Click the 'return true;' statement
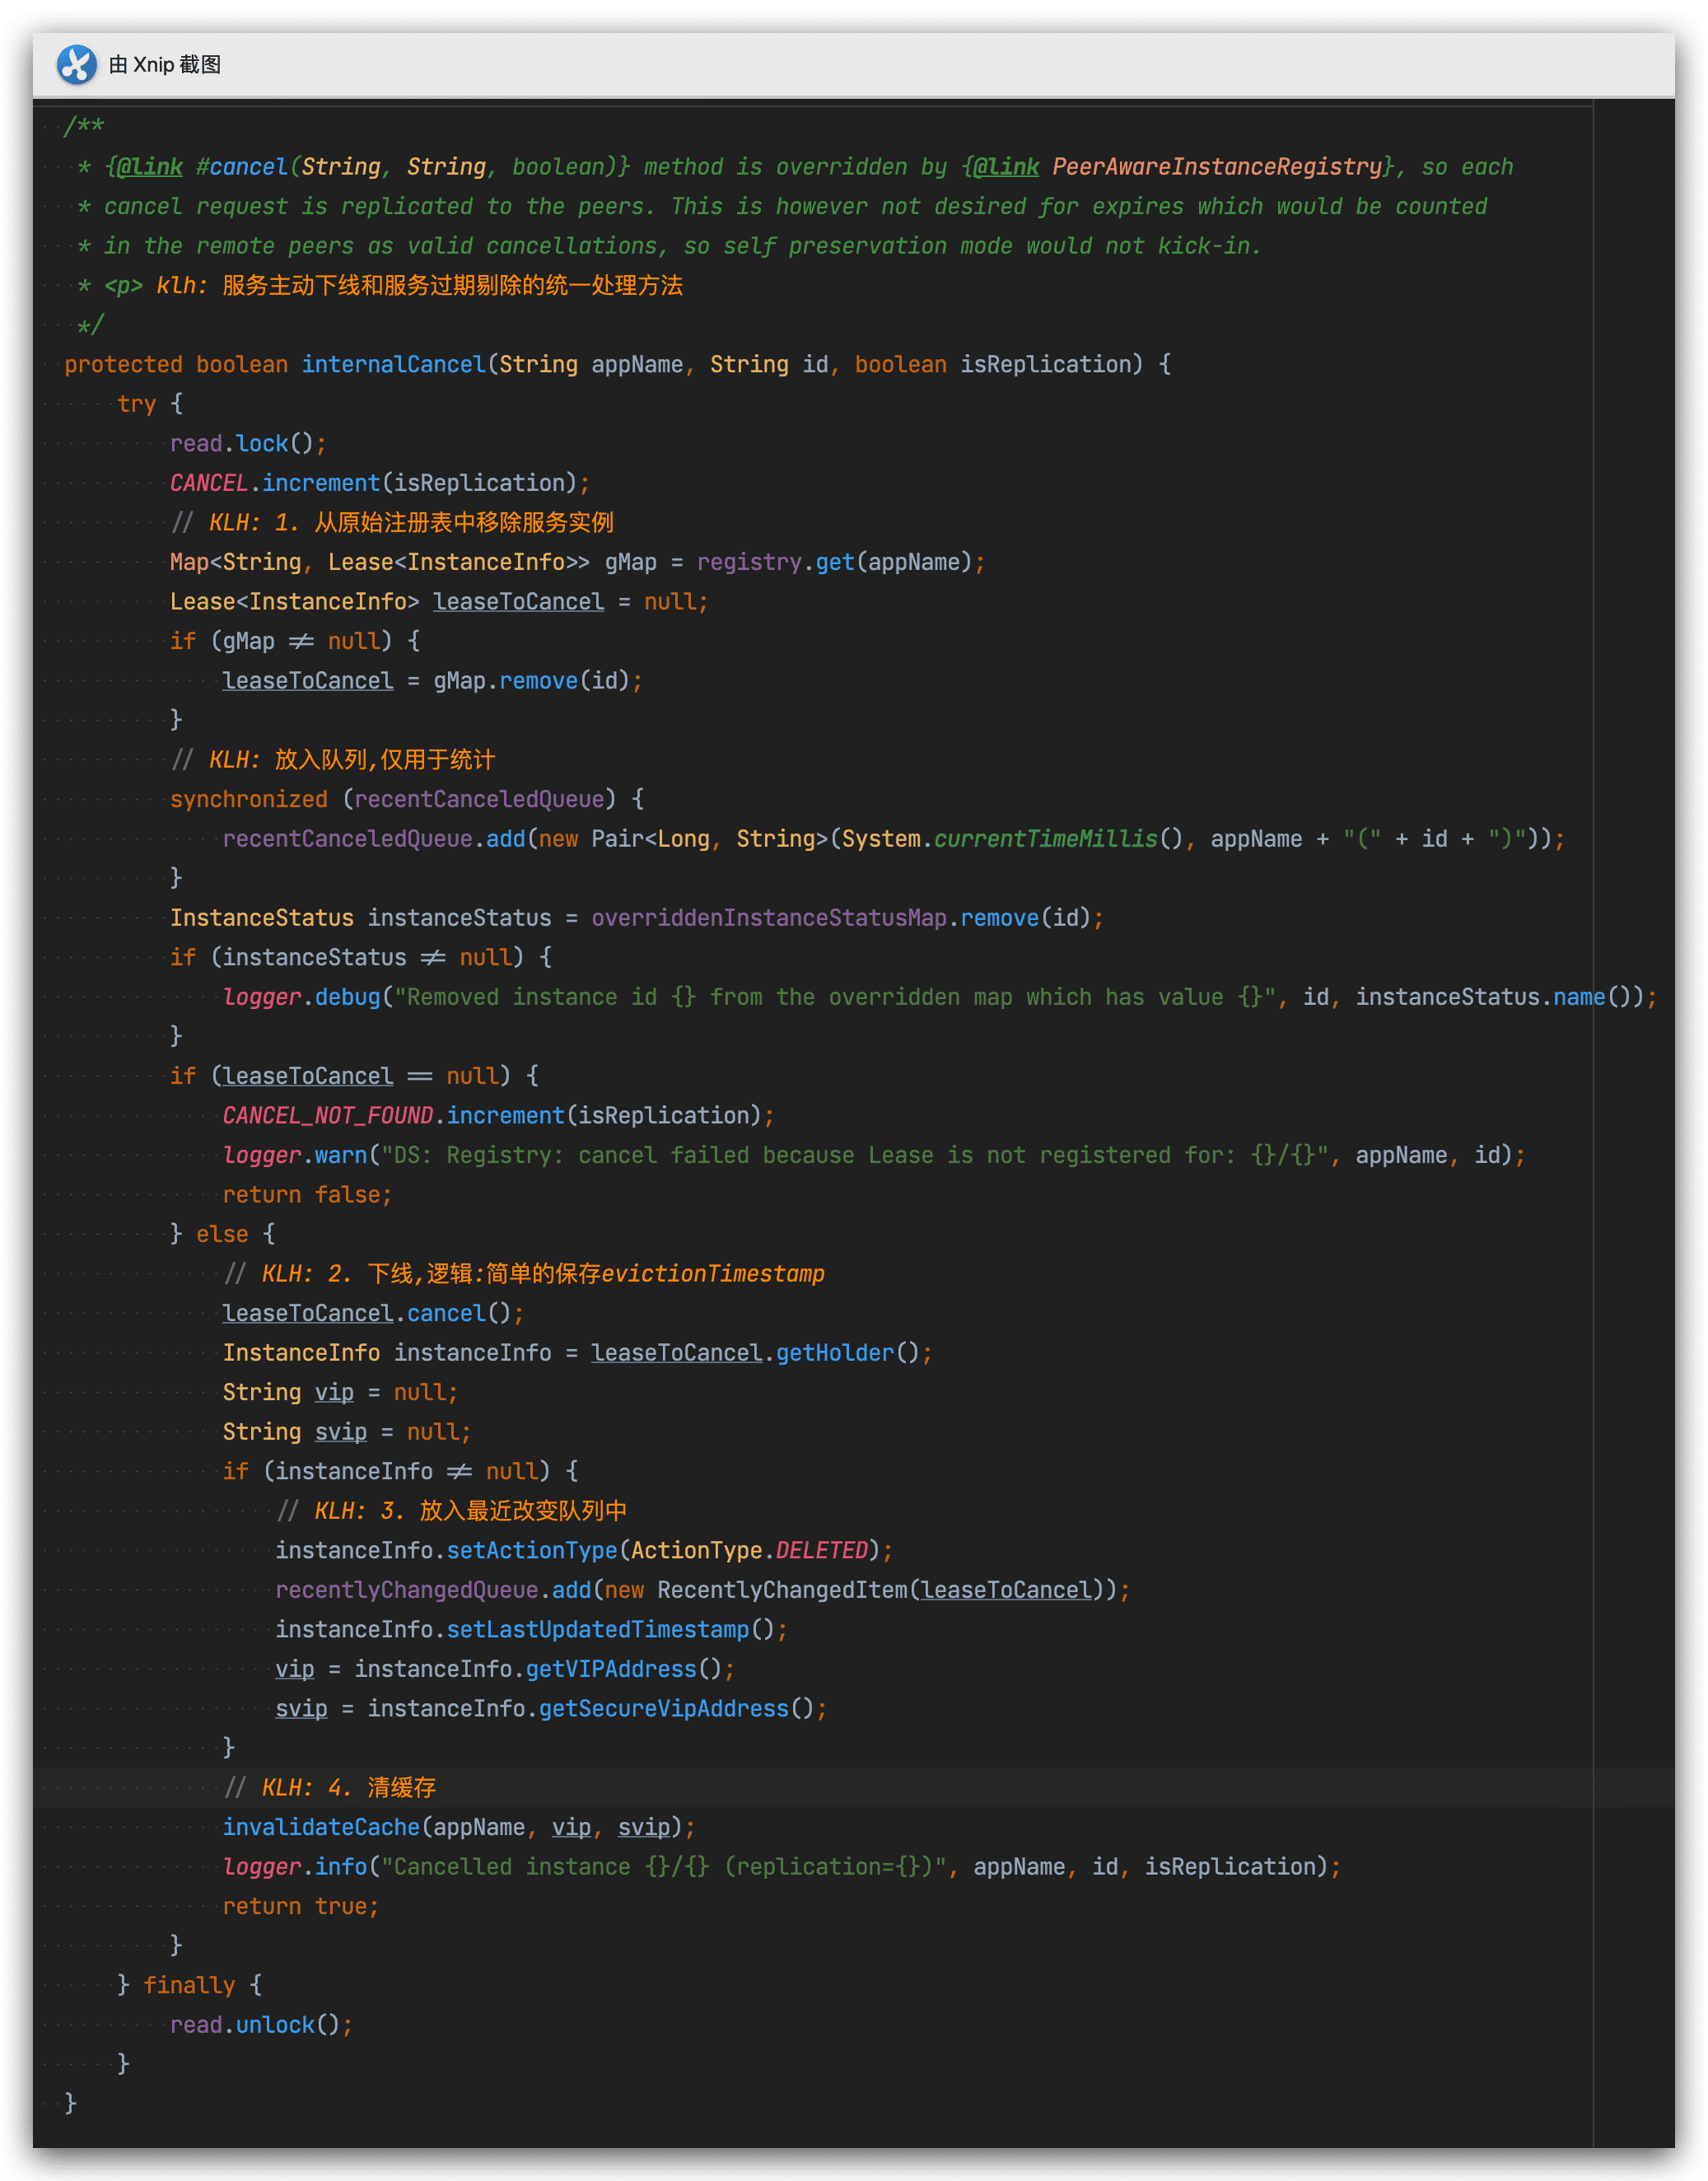The height and width of the screenshot is (2181, 1708). (301, 1907)
